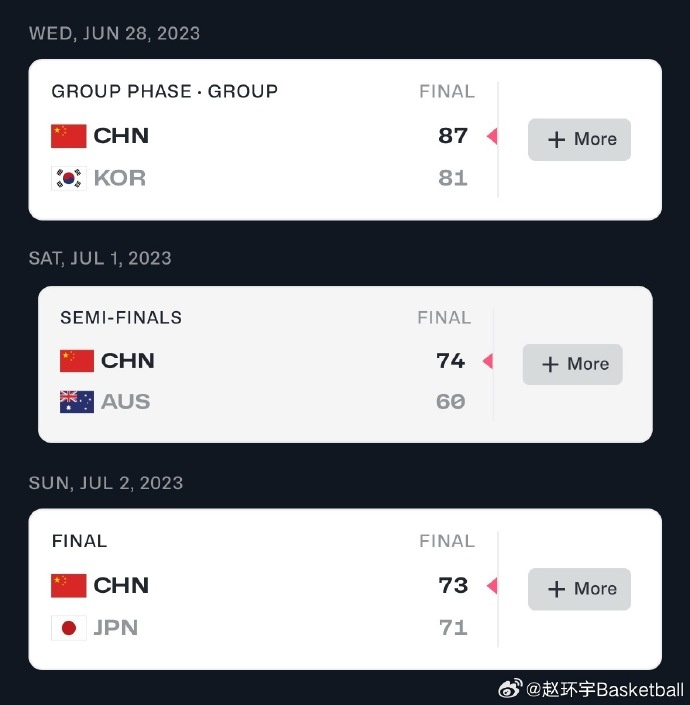
Task: Click the Australia flag icon
Action: [77, 402]
